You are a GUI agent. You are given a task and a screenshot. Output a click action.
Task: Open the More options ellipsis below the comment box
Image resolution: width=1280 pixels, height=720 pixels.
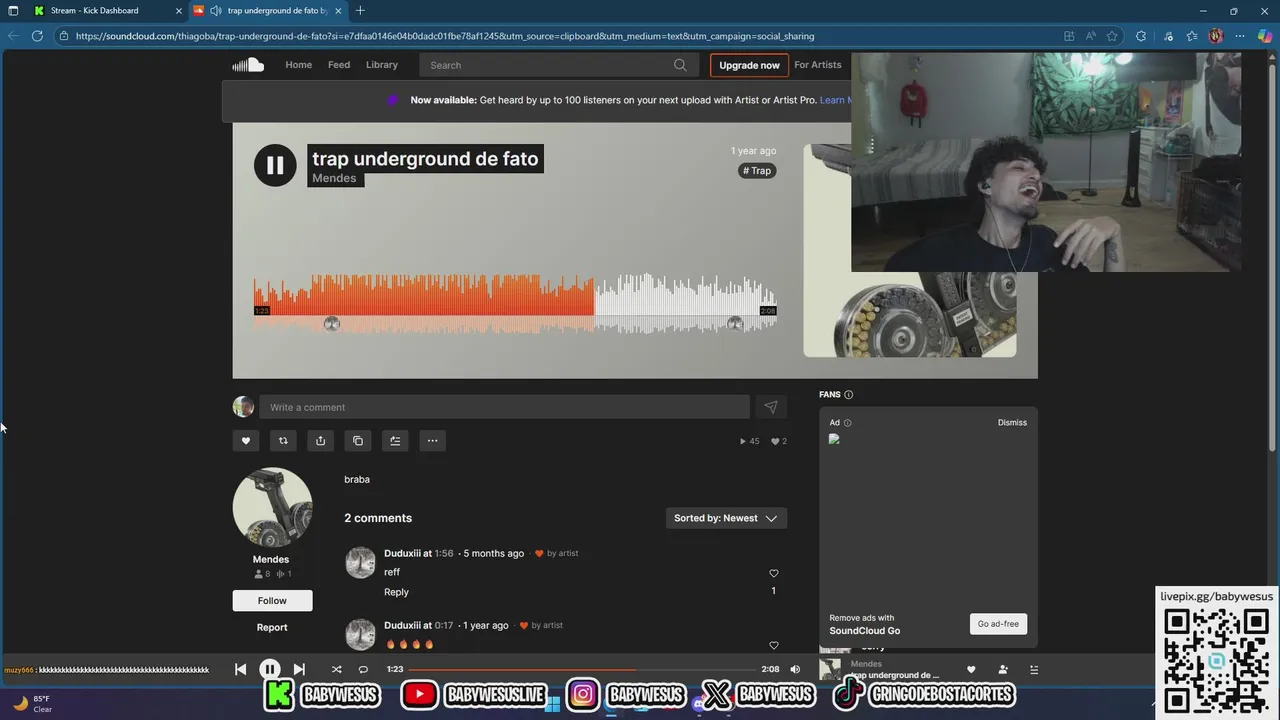click(432, 441)
